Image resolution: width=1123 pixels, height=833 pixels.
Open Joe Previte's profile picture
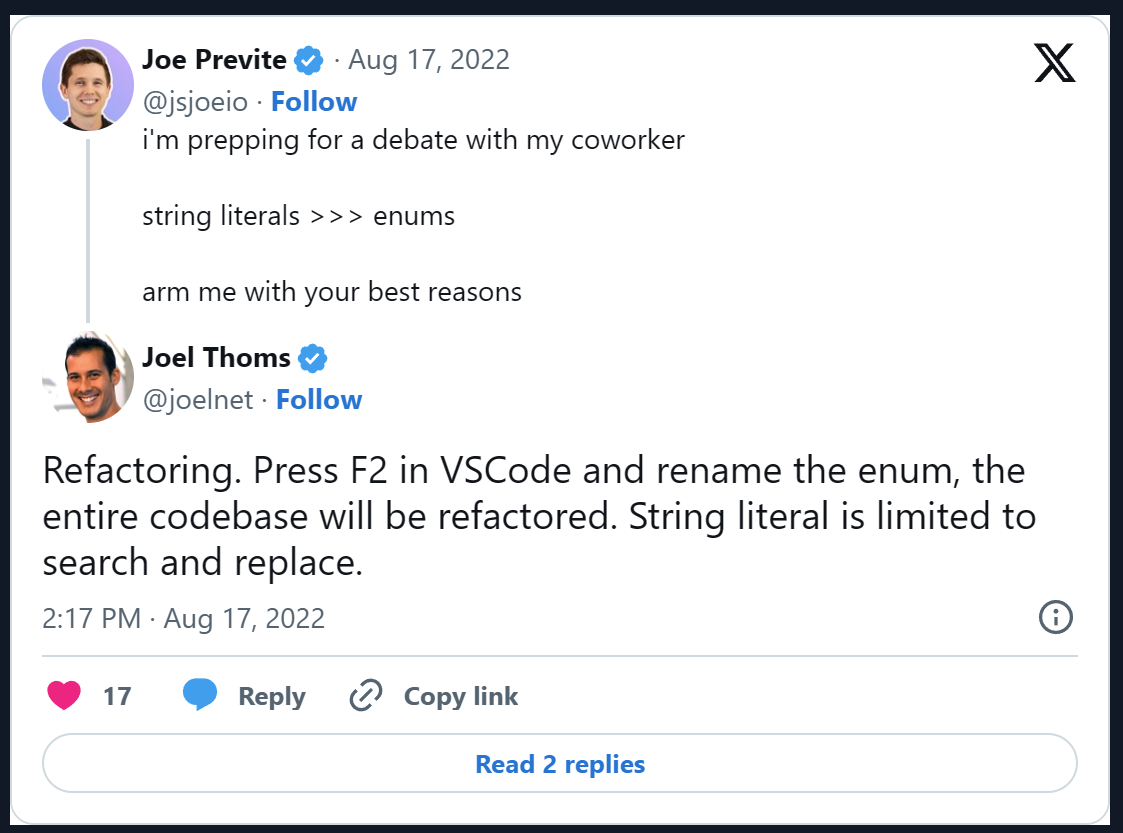pyautogui.click(x=88, y=85)
